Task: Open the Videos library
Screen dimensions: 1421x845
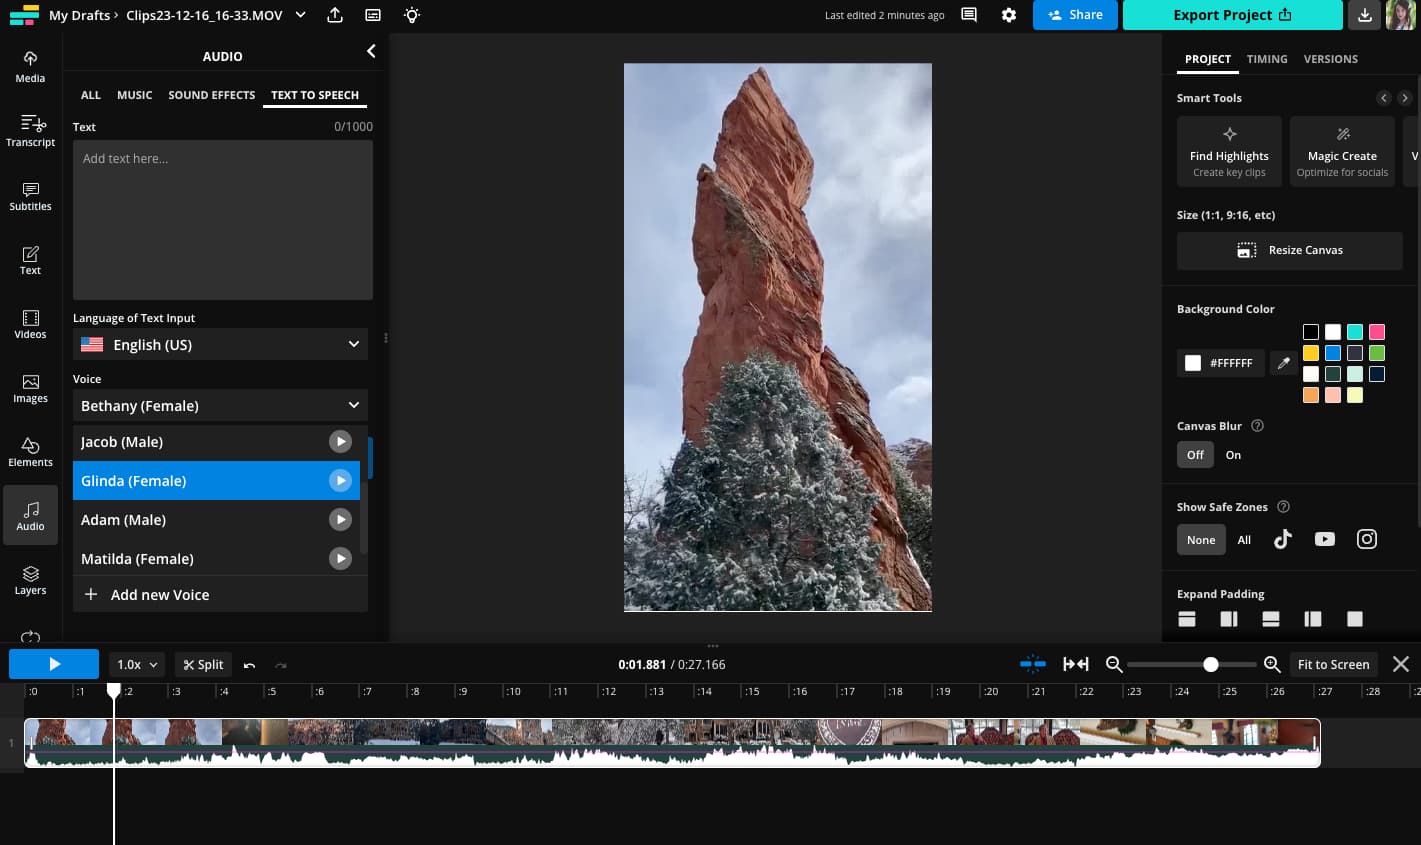Action: tap(30, 323)
